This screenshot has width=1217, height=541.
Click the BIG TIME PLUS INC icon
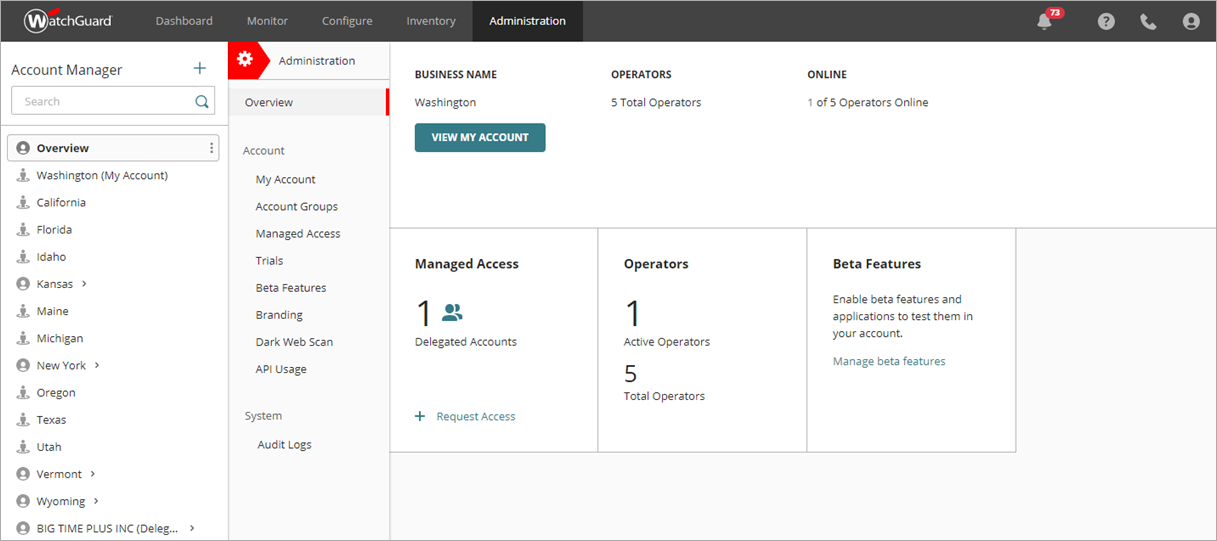coord(23,528)
